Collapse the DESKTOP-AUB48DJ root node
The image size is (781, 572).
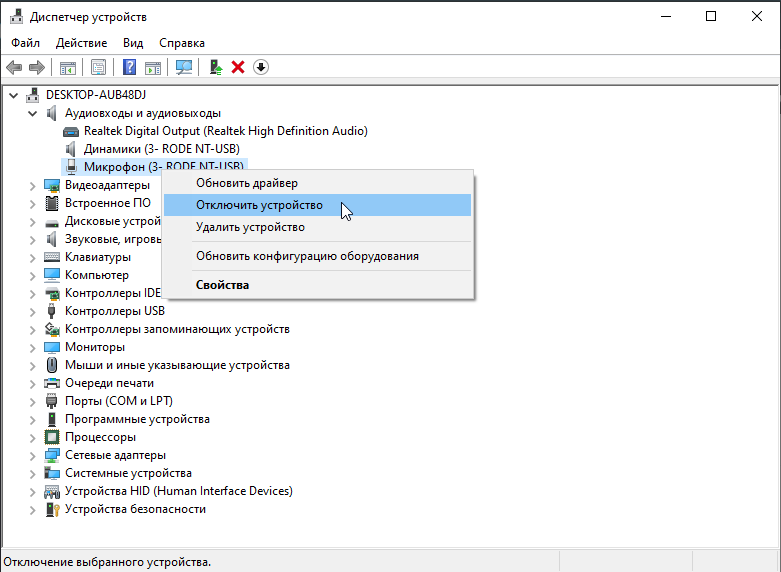click(x=13, y=95)
